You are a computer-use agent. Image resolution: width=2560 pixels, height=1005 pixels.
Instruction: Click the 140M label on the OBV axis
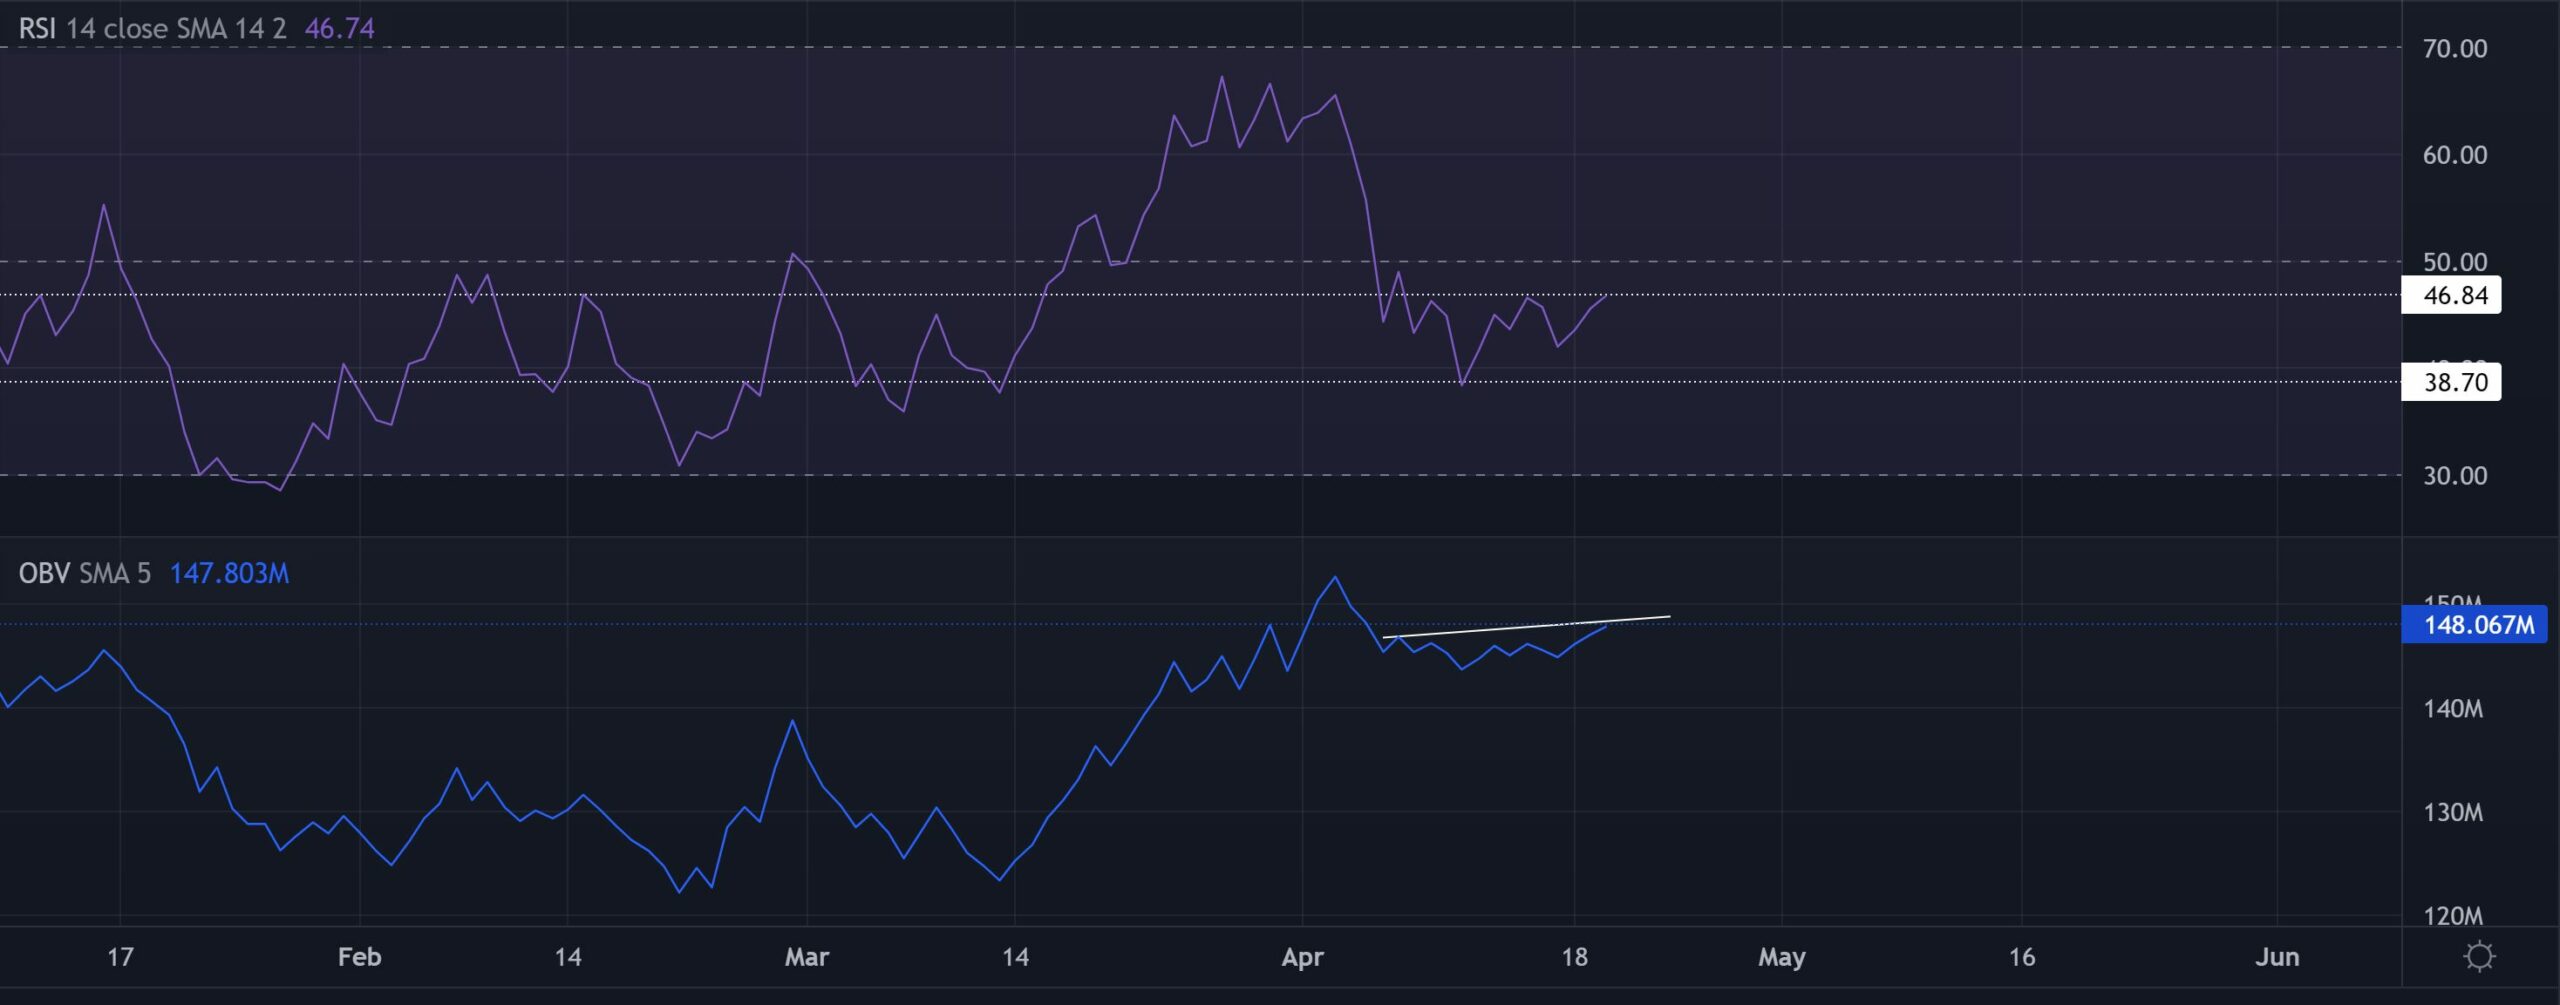pyautogui.click(x=2452, y=709)
